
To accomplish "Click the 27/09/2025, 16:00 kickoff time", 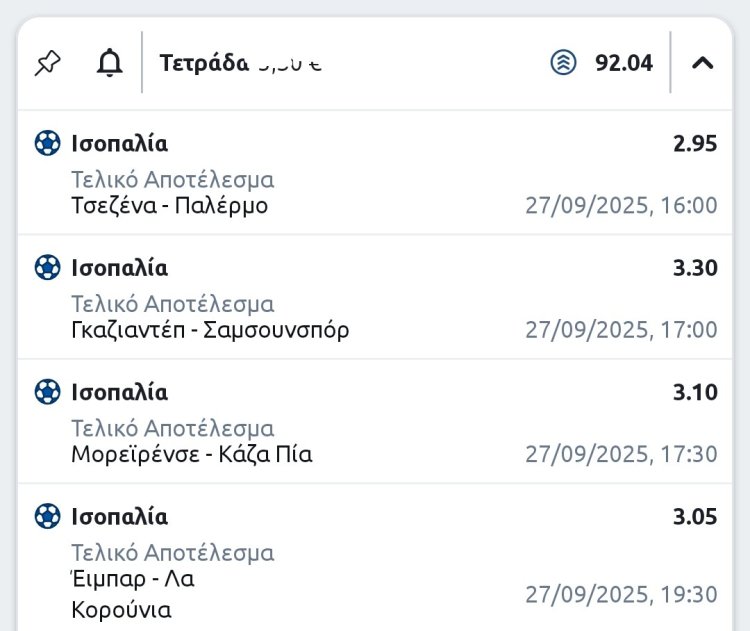I will tap(621, 206).
